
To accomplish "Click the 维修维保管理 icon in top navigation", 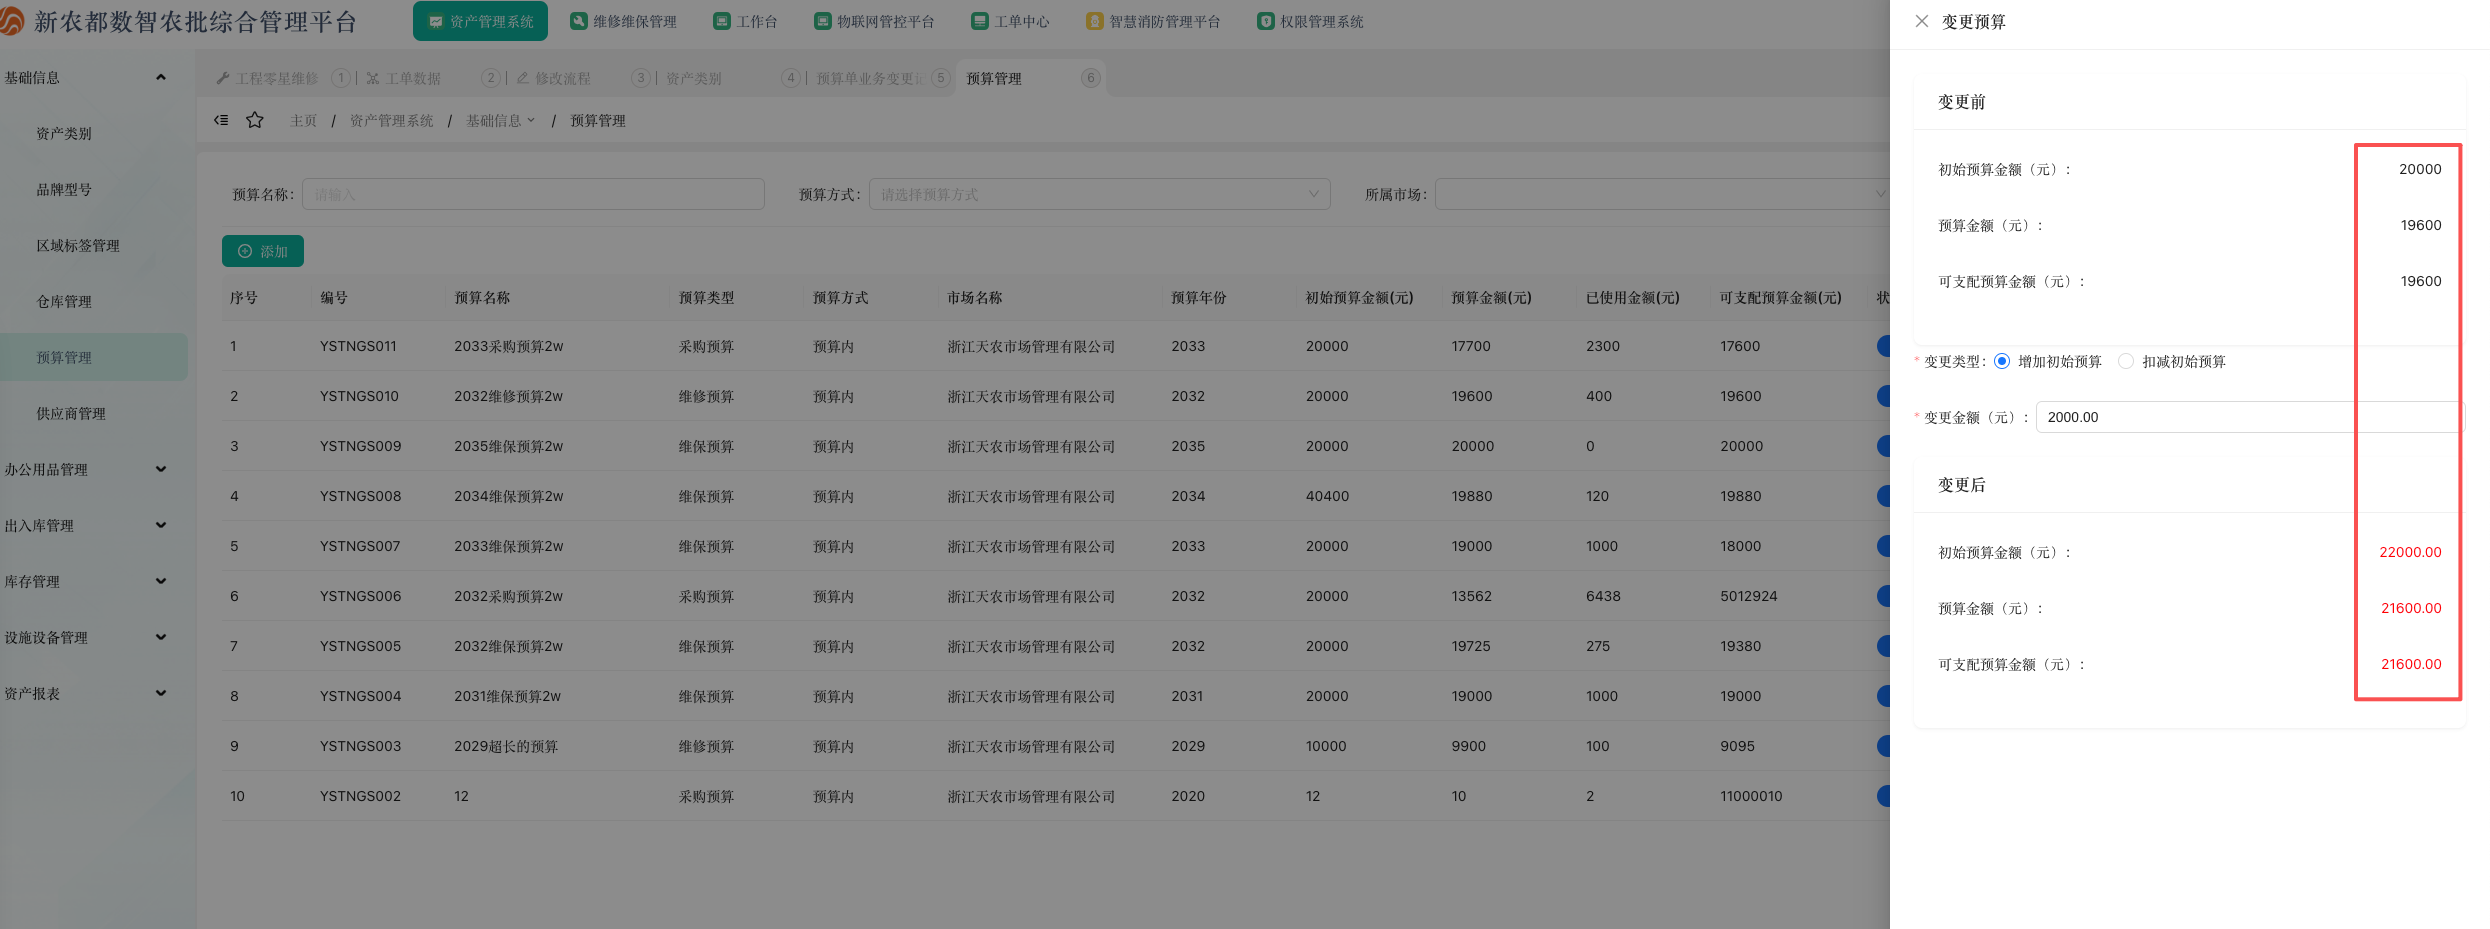I will tap(578, 21).
